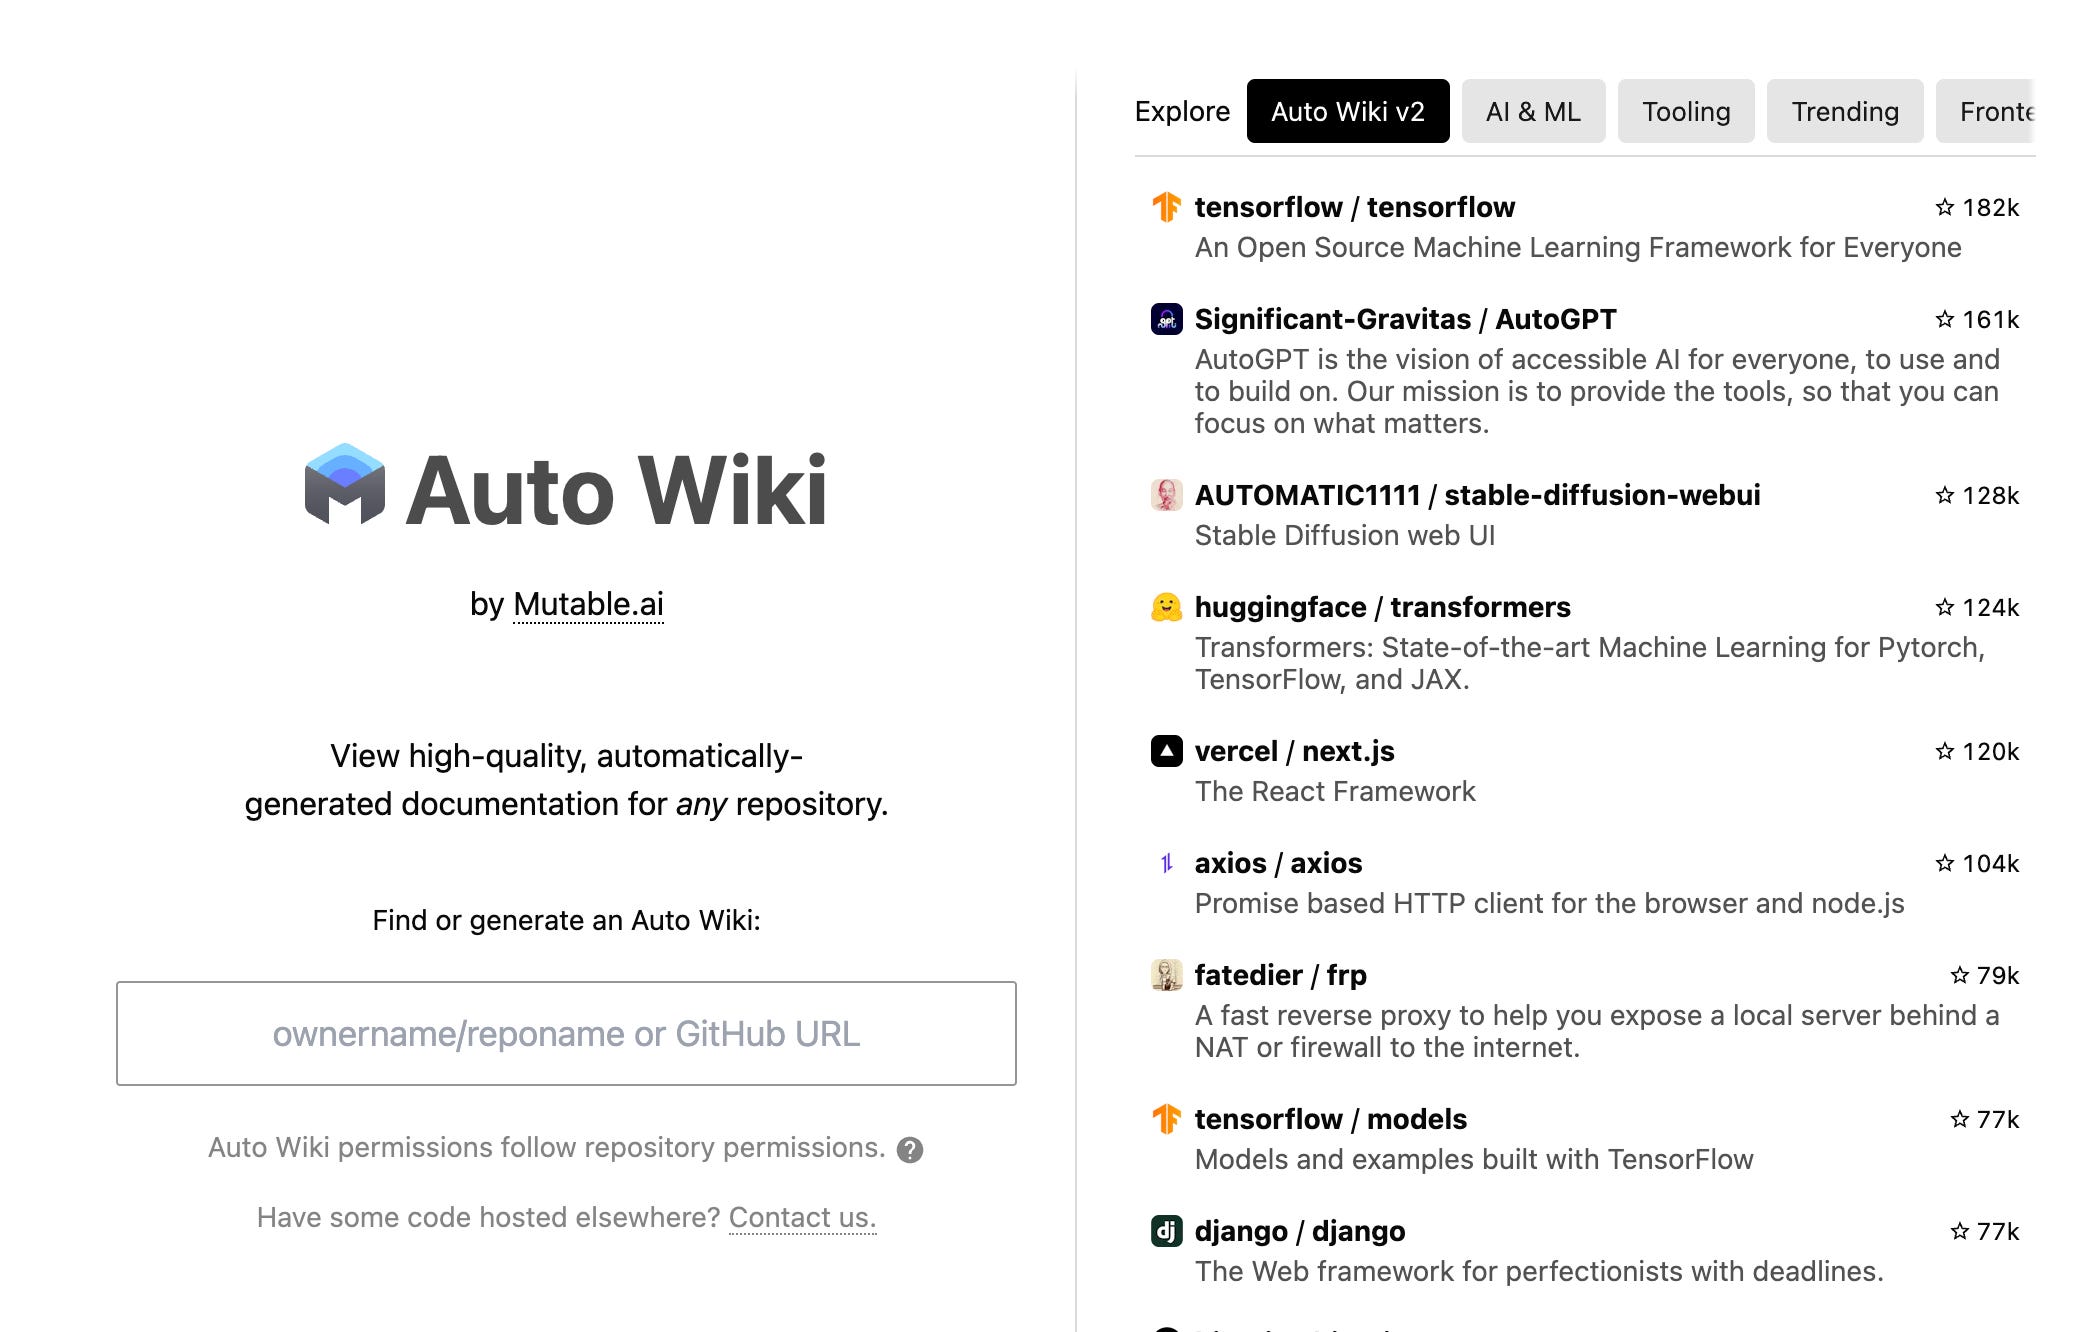The height and width of the screenshot is (1332, 2076).
Task: Click the permissions help question mark icon
Action: (909, 1150)
